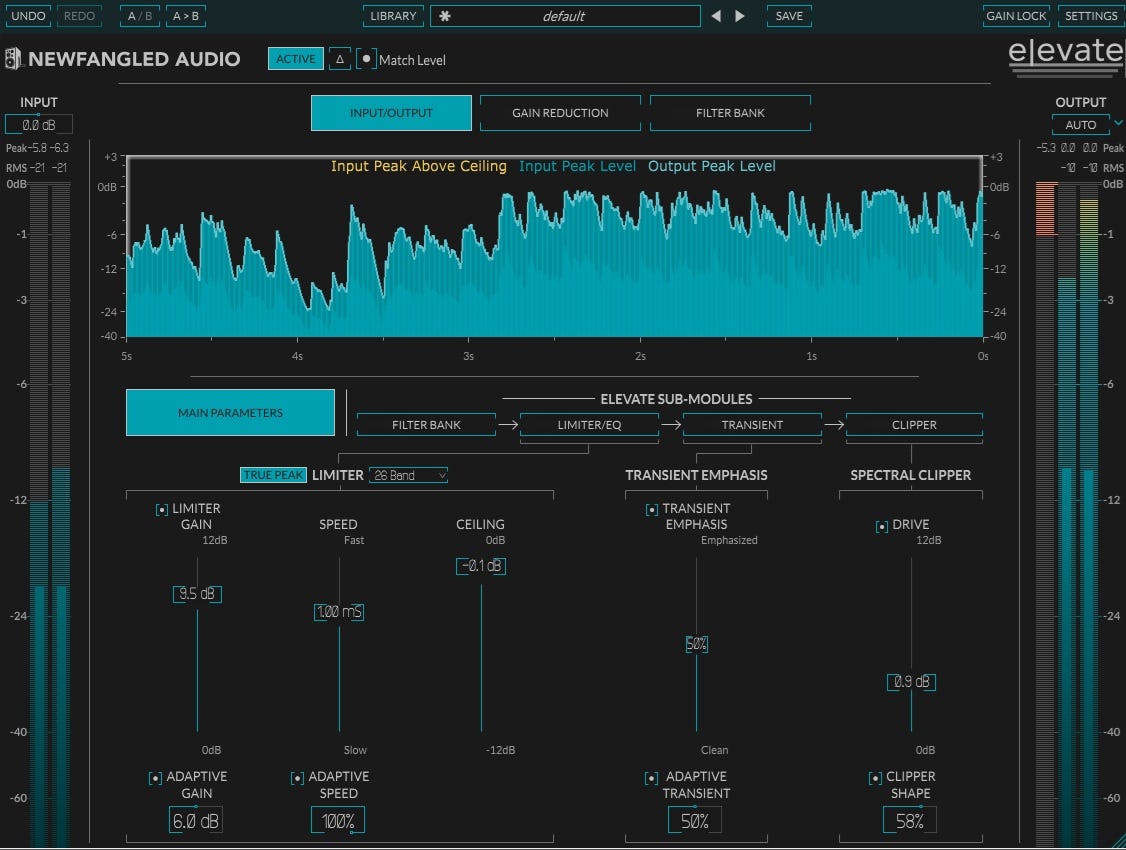Click Adaptive Transient 50% value
Image resolution: width=1126 pixels, height=850 pixels.
point(694,821)
